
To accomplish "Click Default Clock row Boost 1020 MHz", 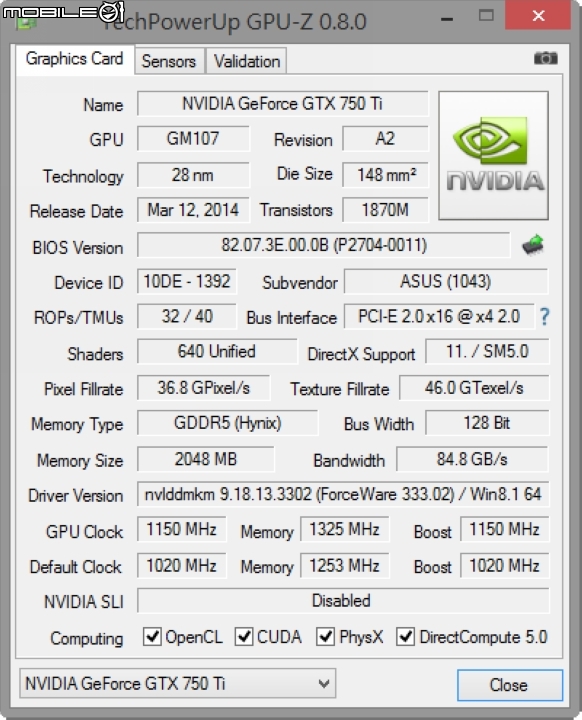I will tap(504, 566).
